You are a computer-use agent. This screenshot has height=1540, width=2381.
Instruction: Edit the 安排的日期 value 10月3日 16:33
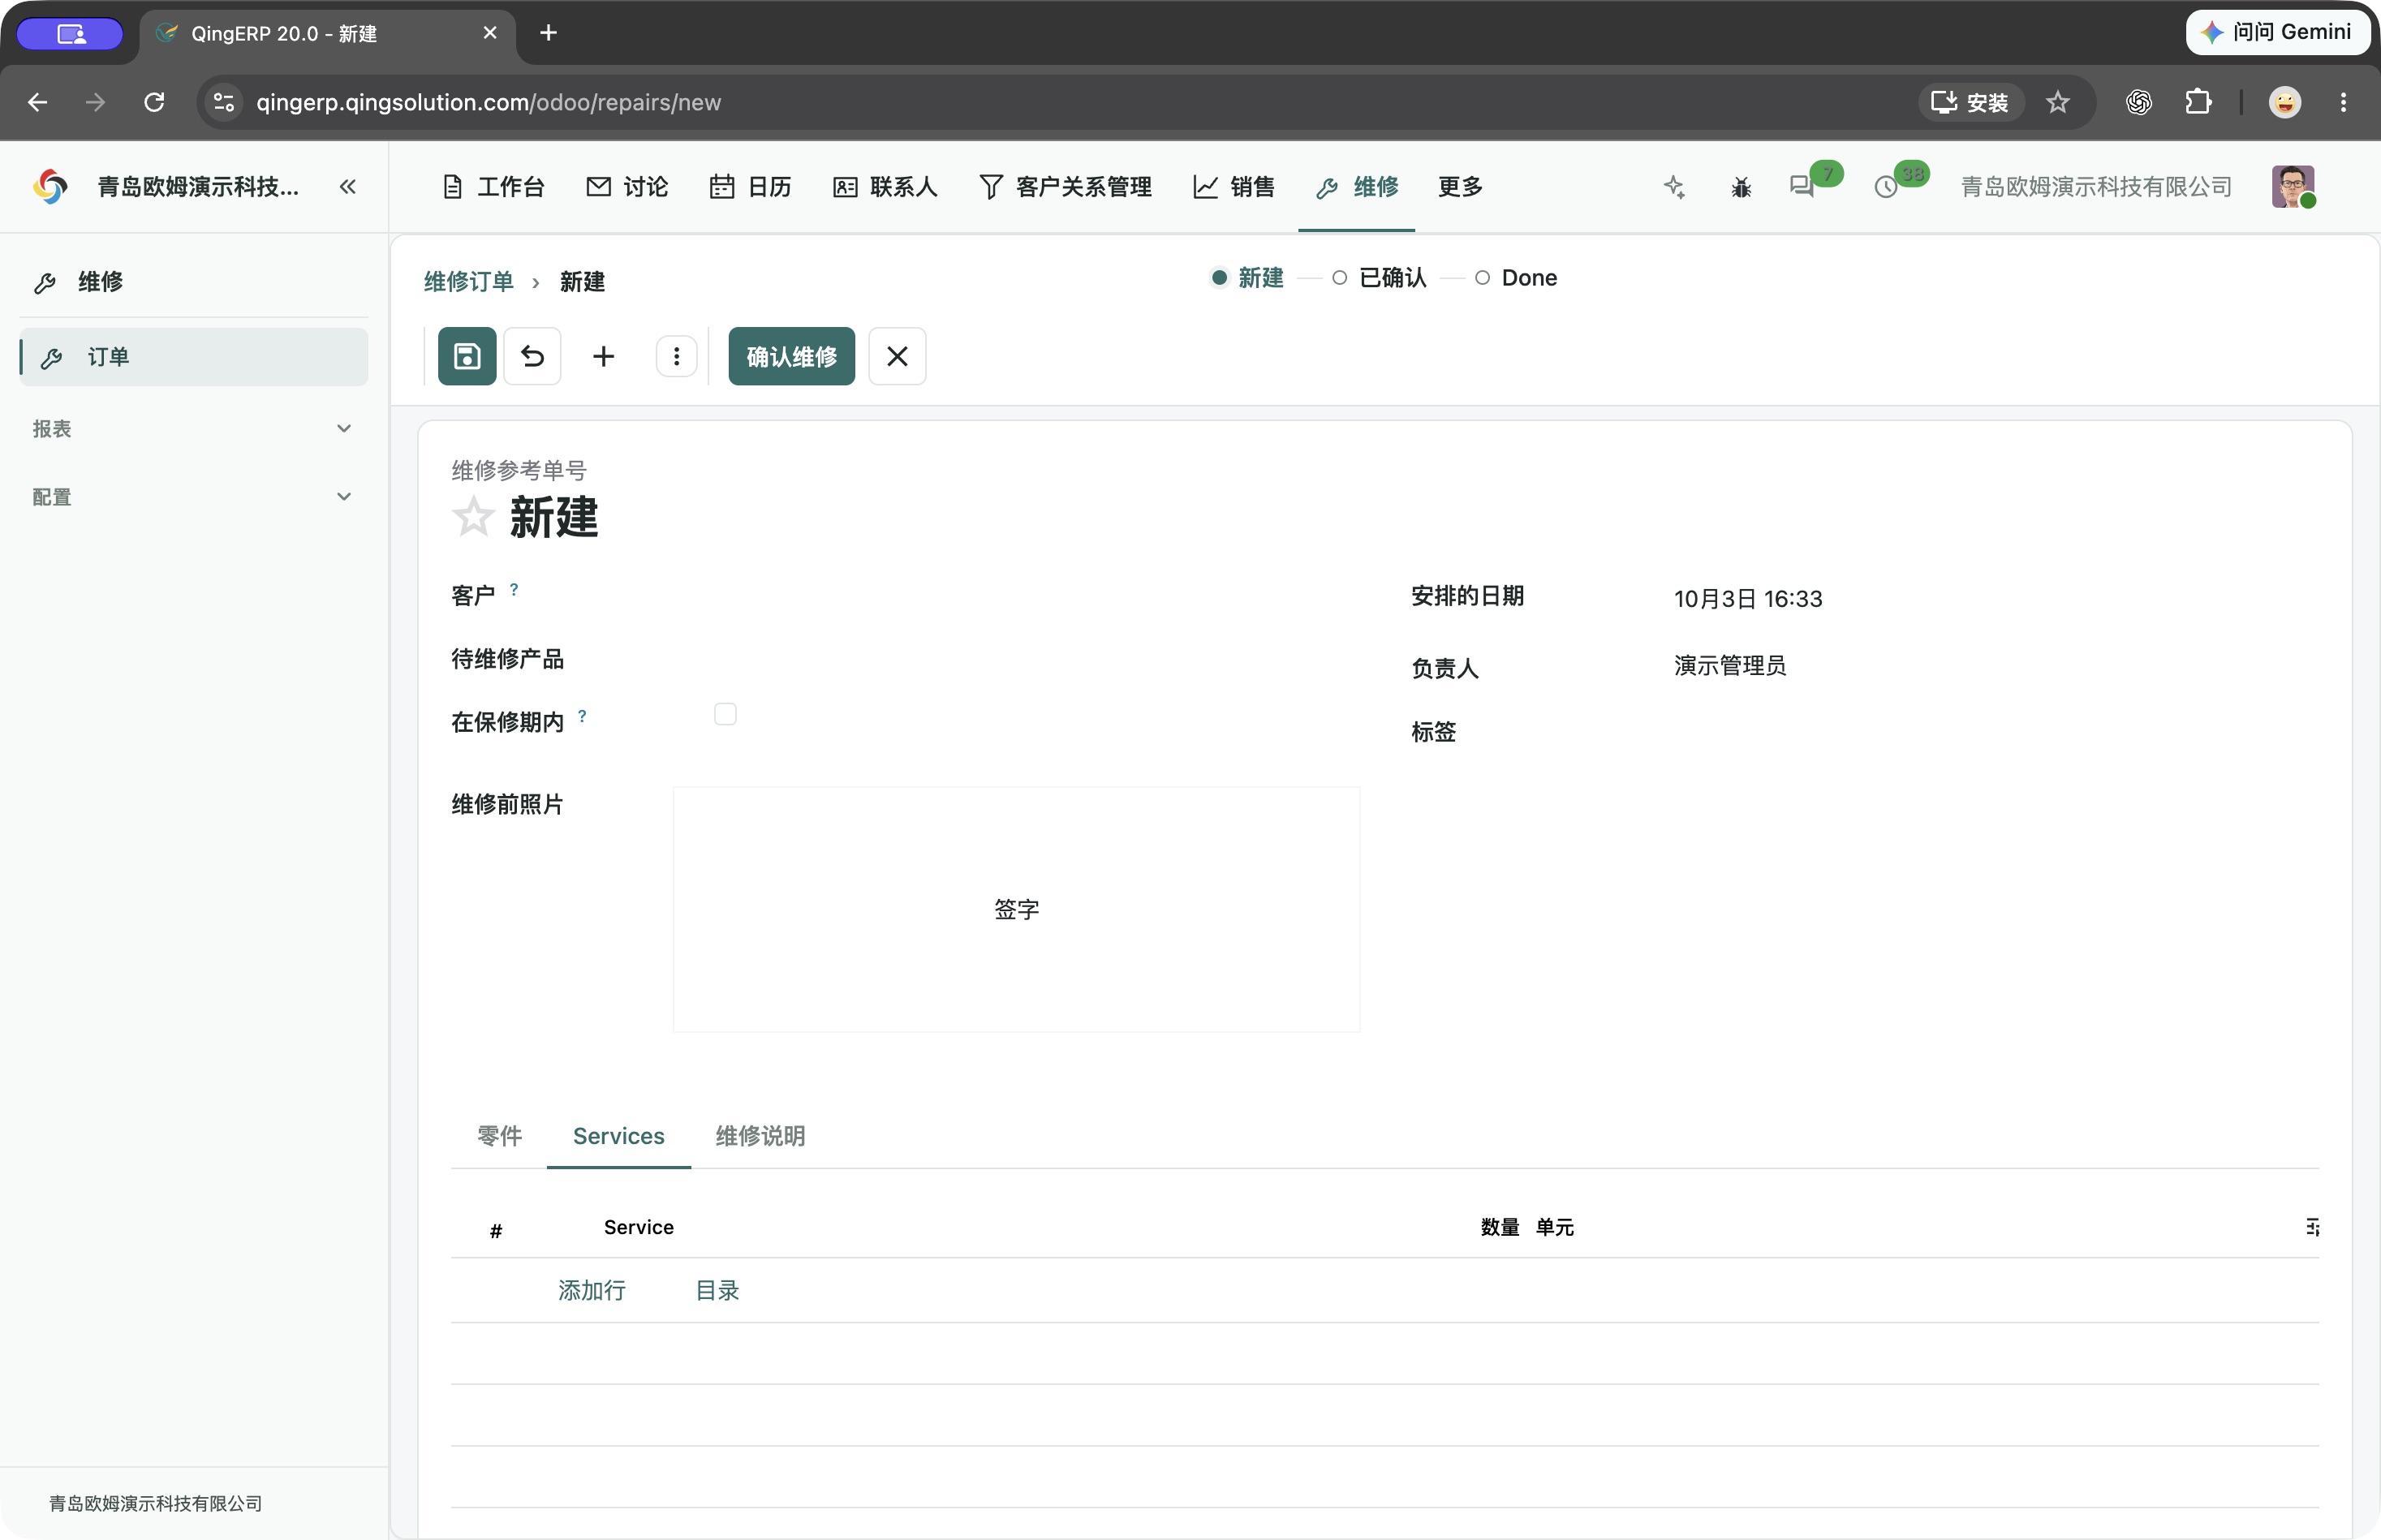pos(1748,598)
